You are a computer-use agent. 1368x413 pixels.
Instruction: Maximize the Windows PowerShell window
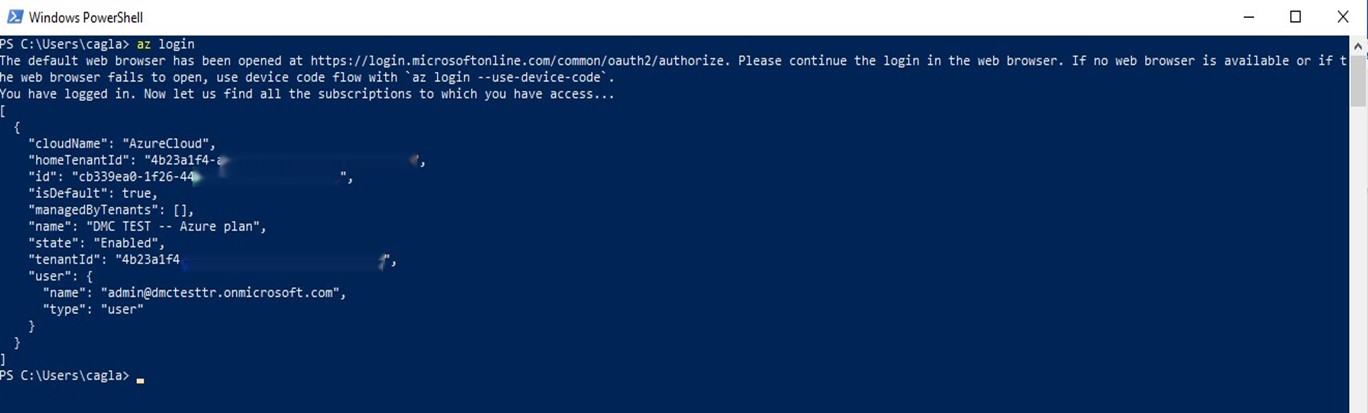1296,17
